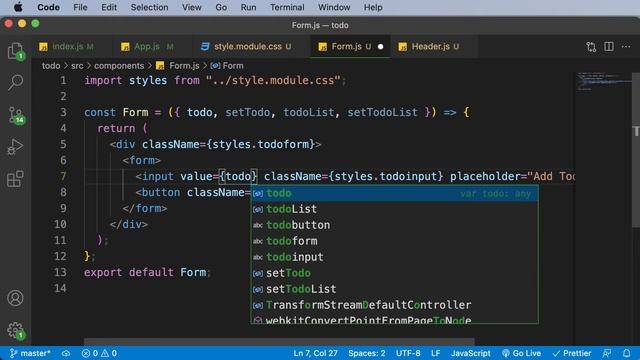Change end of line sequence LF

tap(436, 353)
